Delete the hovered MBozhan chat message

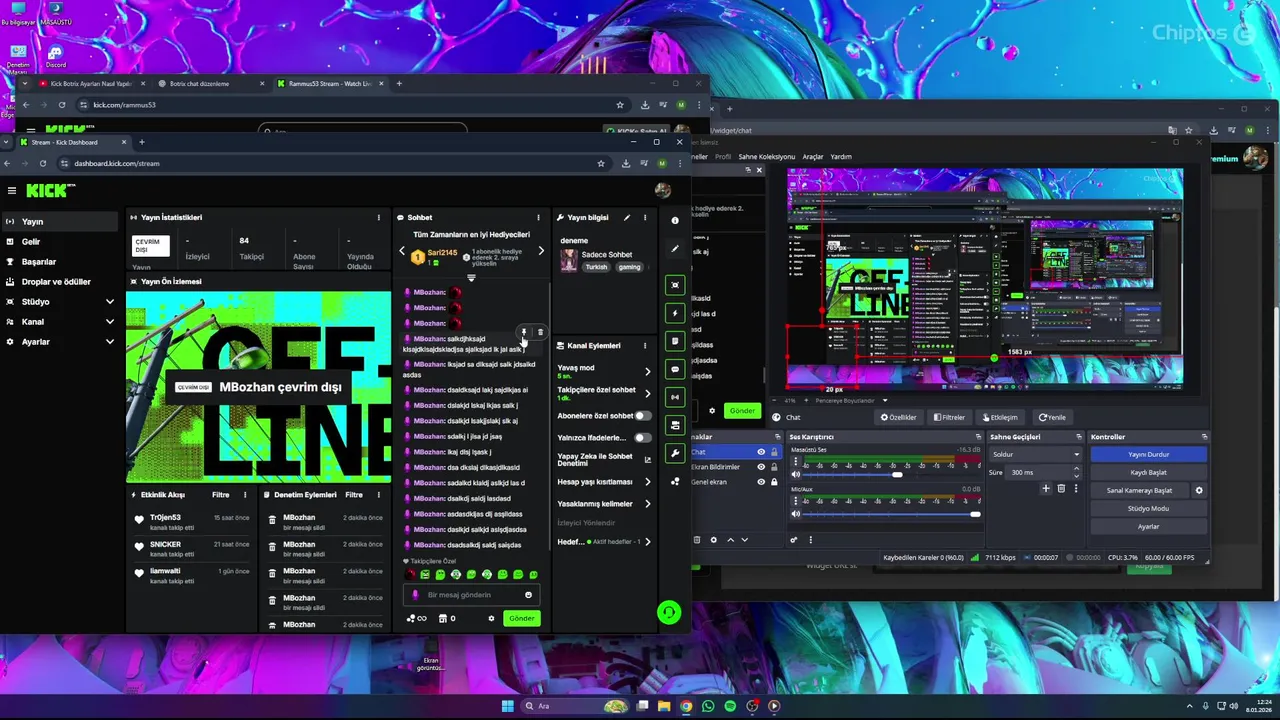[540, 332]
